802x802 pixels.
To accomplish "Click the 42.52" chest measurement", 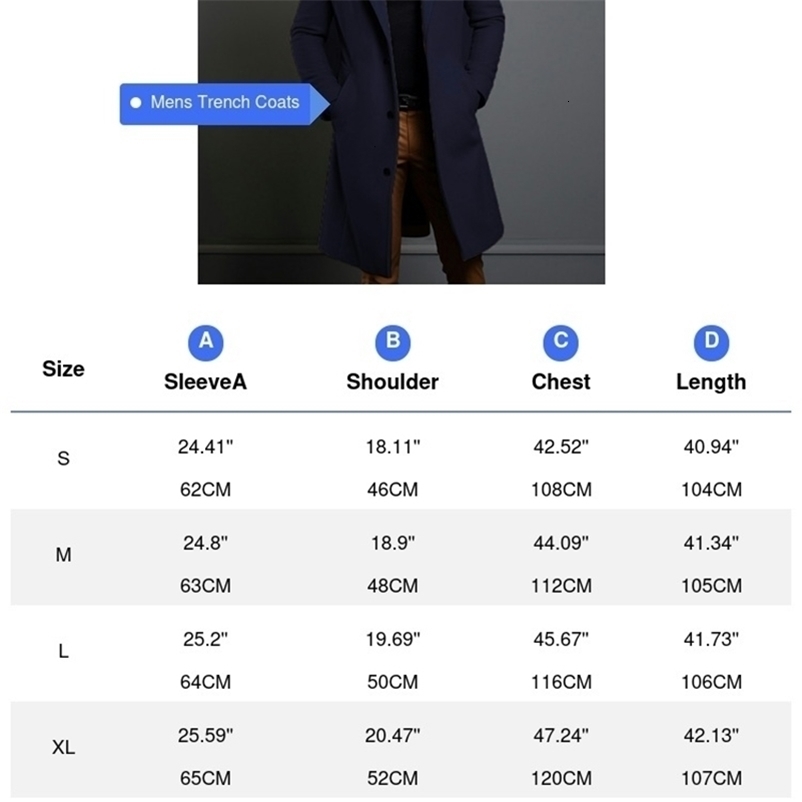I will [561, 447].
